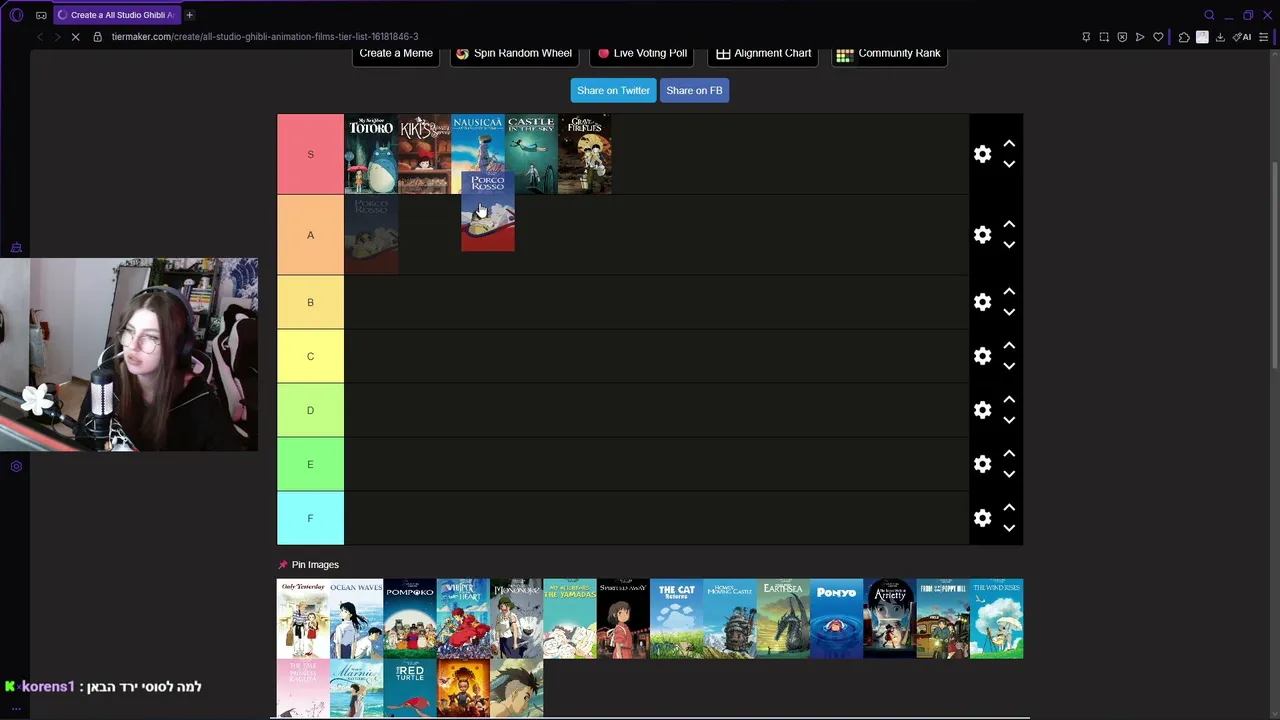Move the E tier row up
Screen dimensions: 1280x720
tap(1009, 454)
